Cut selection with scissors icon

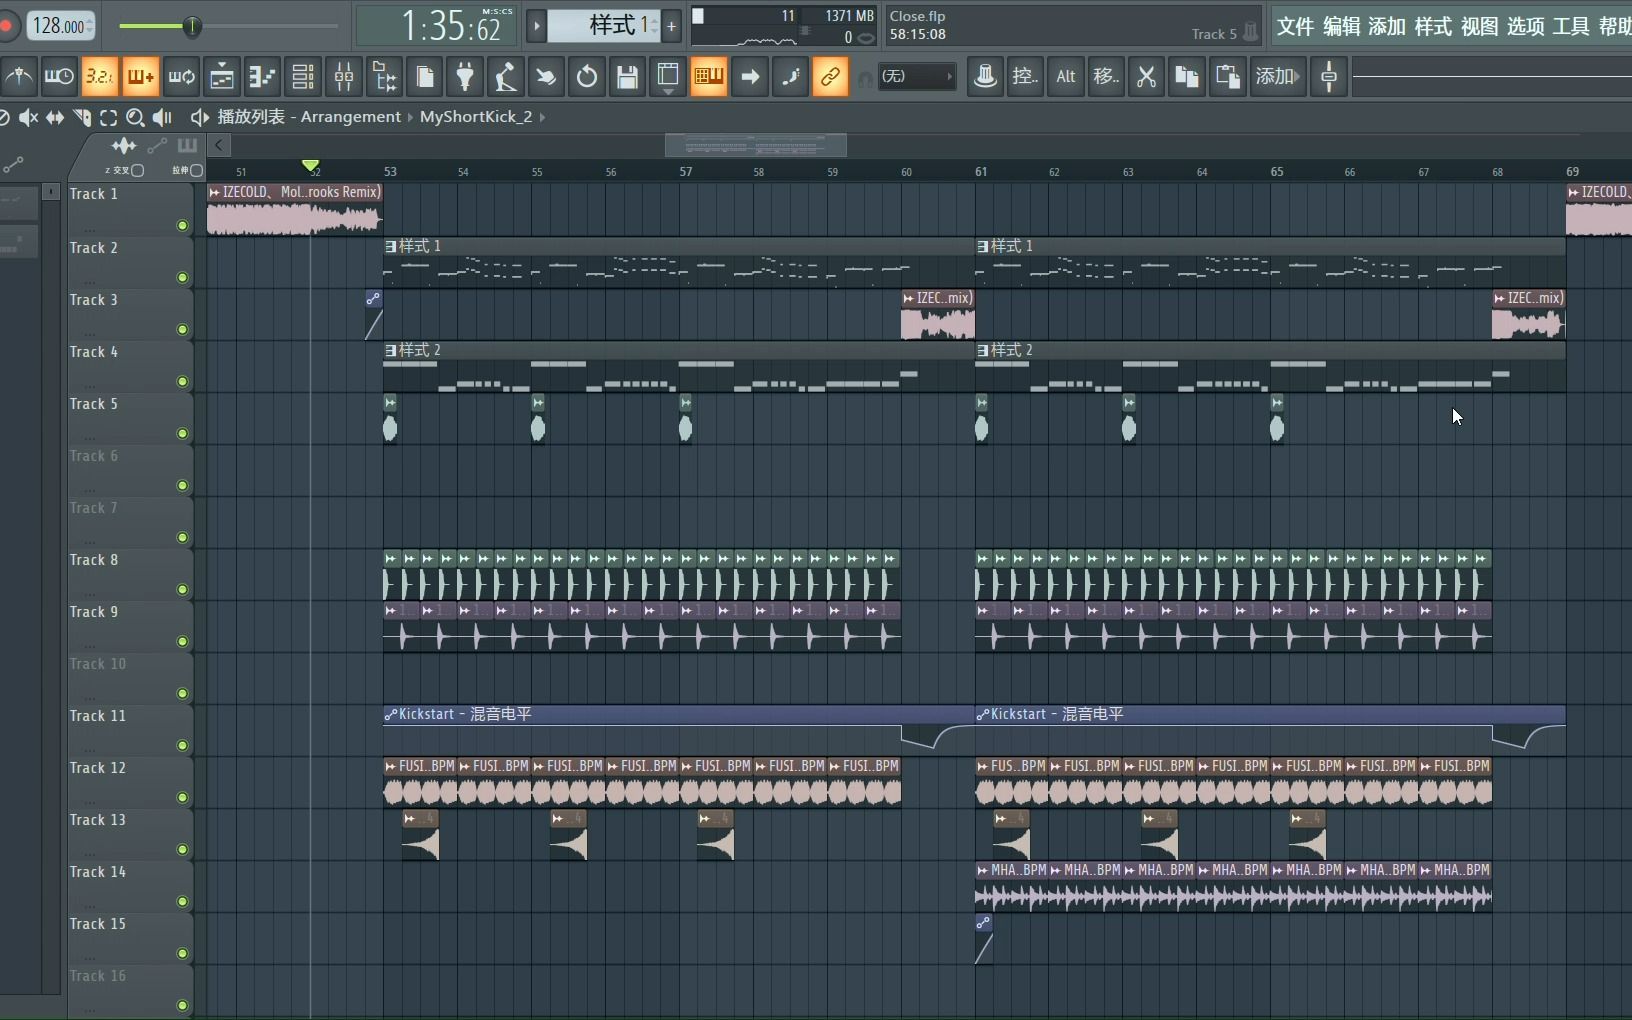point(1147,77)
